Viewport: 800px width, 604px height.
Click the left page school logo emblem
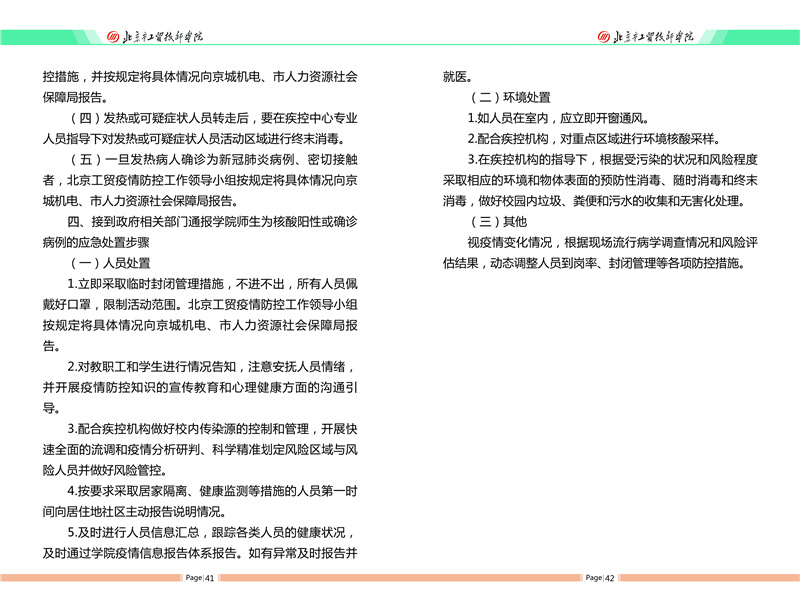pos(113,36)
